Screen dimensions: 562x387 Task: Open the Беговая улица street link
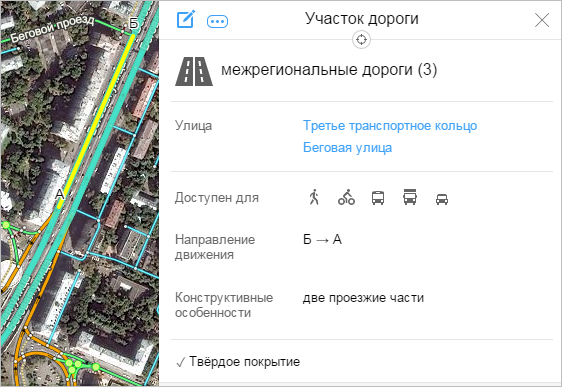[x=347, y=148]
